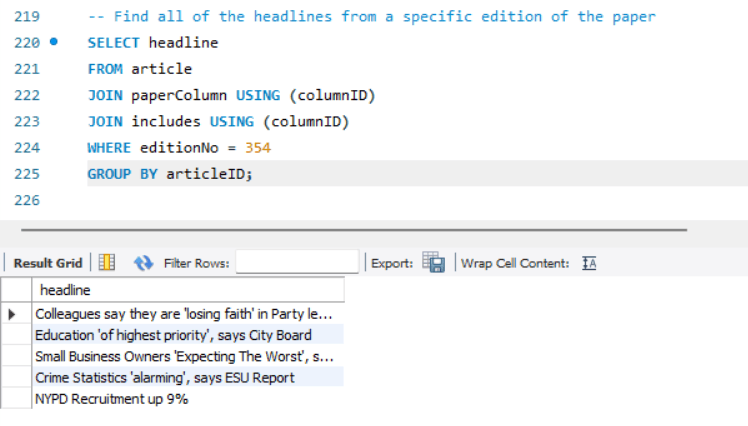This screenshot has height=426, width=748.
Task: Click the Export label
Action: pos(392,263)
